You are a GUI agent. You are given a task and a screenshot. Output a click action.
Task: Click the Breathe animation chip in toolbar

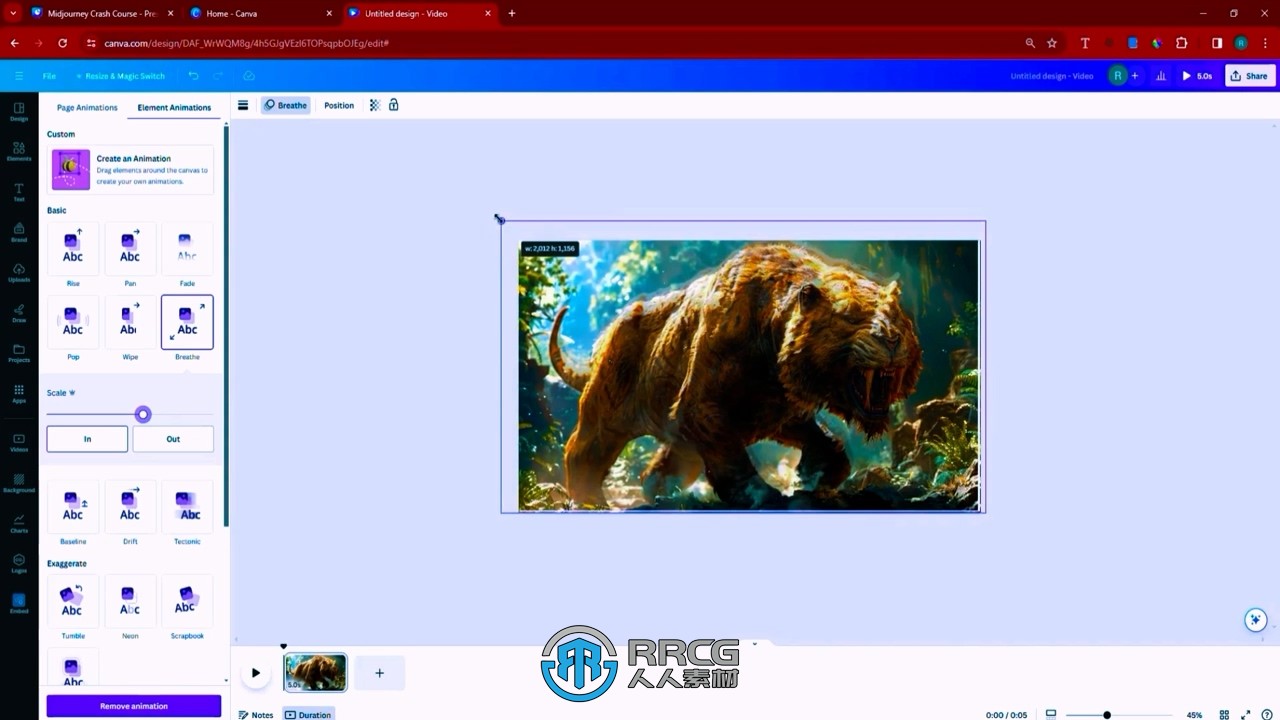(286, 105)
